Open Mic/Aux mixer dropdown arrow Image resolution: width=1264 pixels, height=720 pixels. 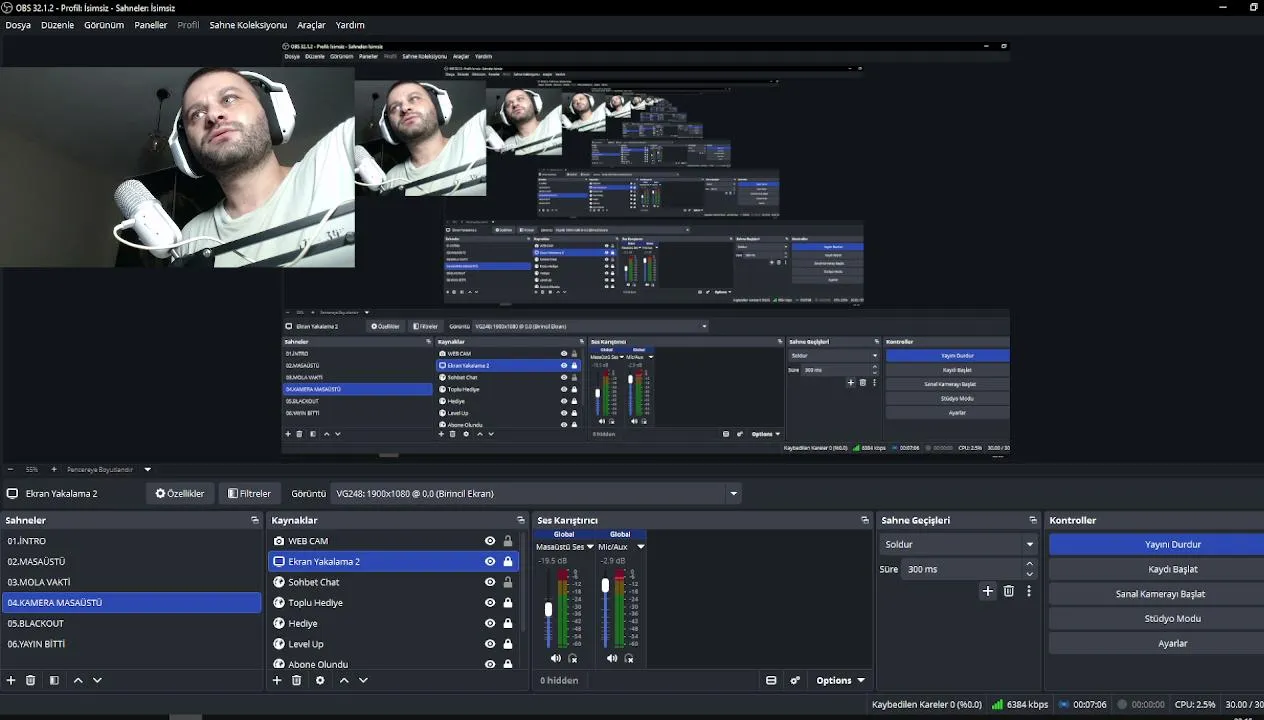(641, 547)
